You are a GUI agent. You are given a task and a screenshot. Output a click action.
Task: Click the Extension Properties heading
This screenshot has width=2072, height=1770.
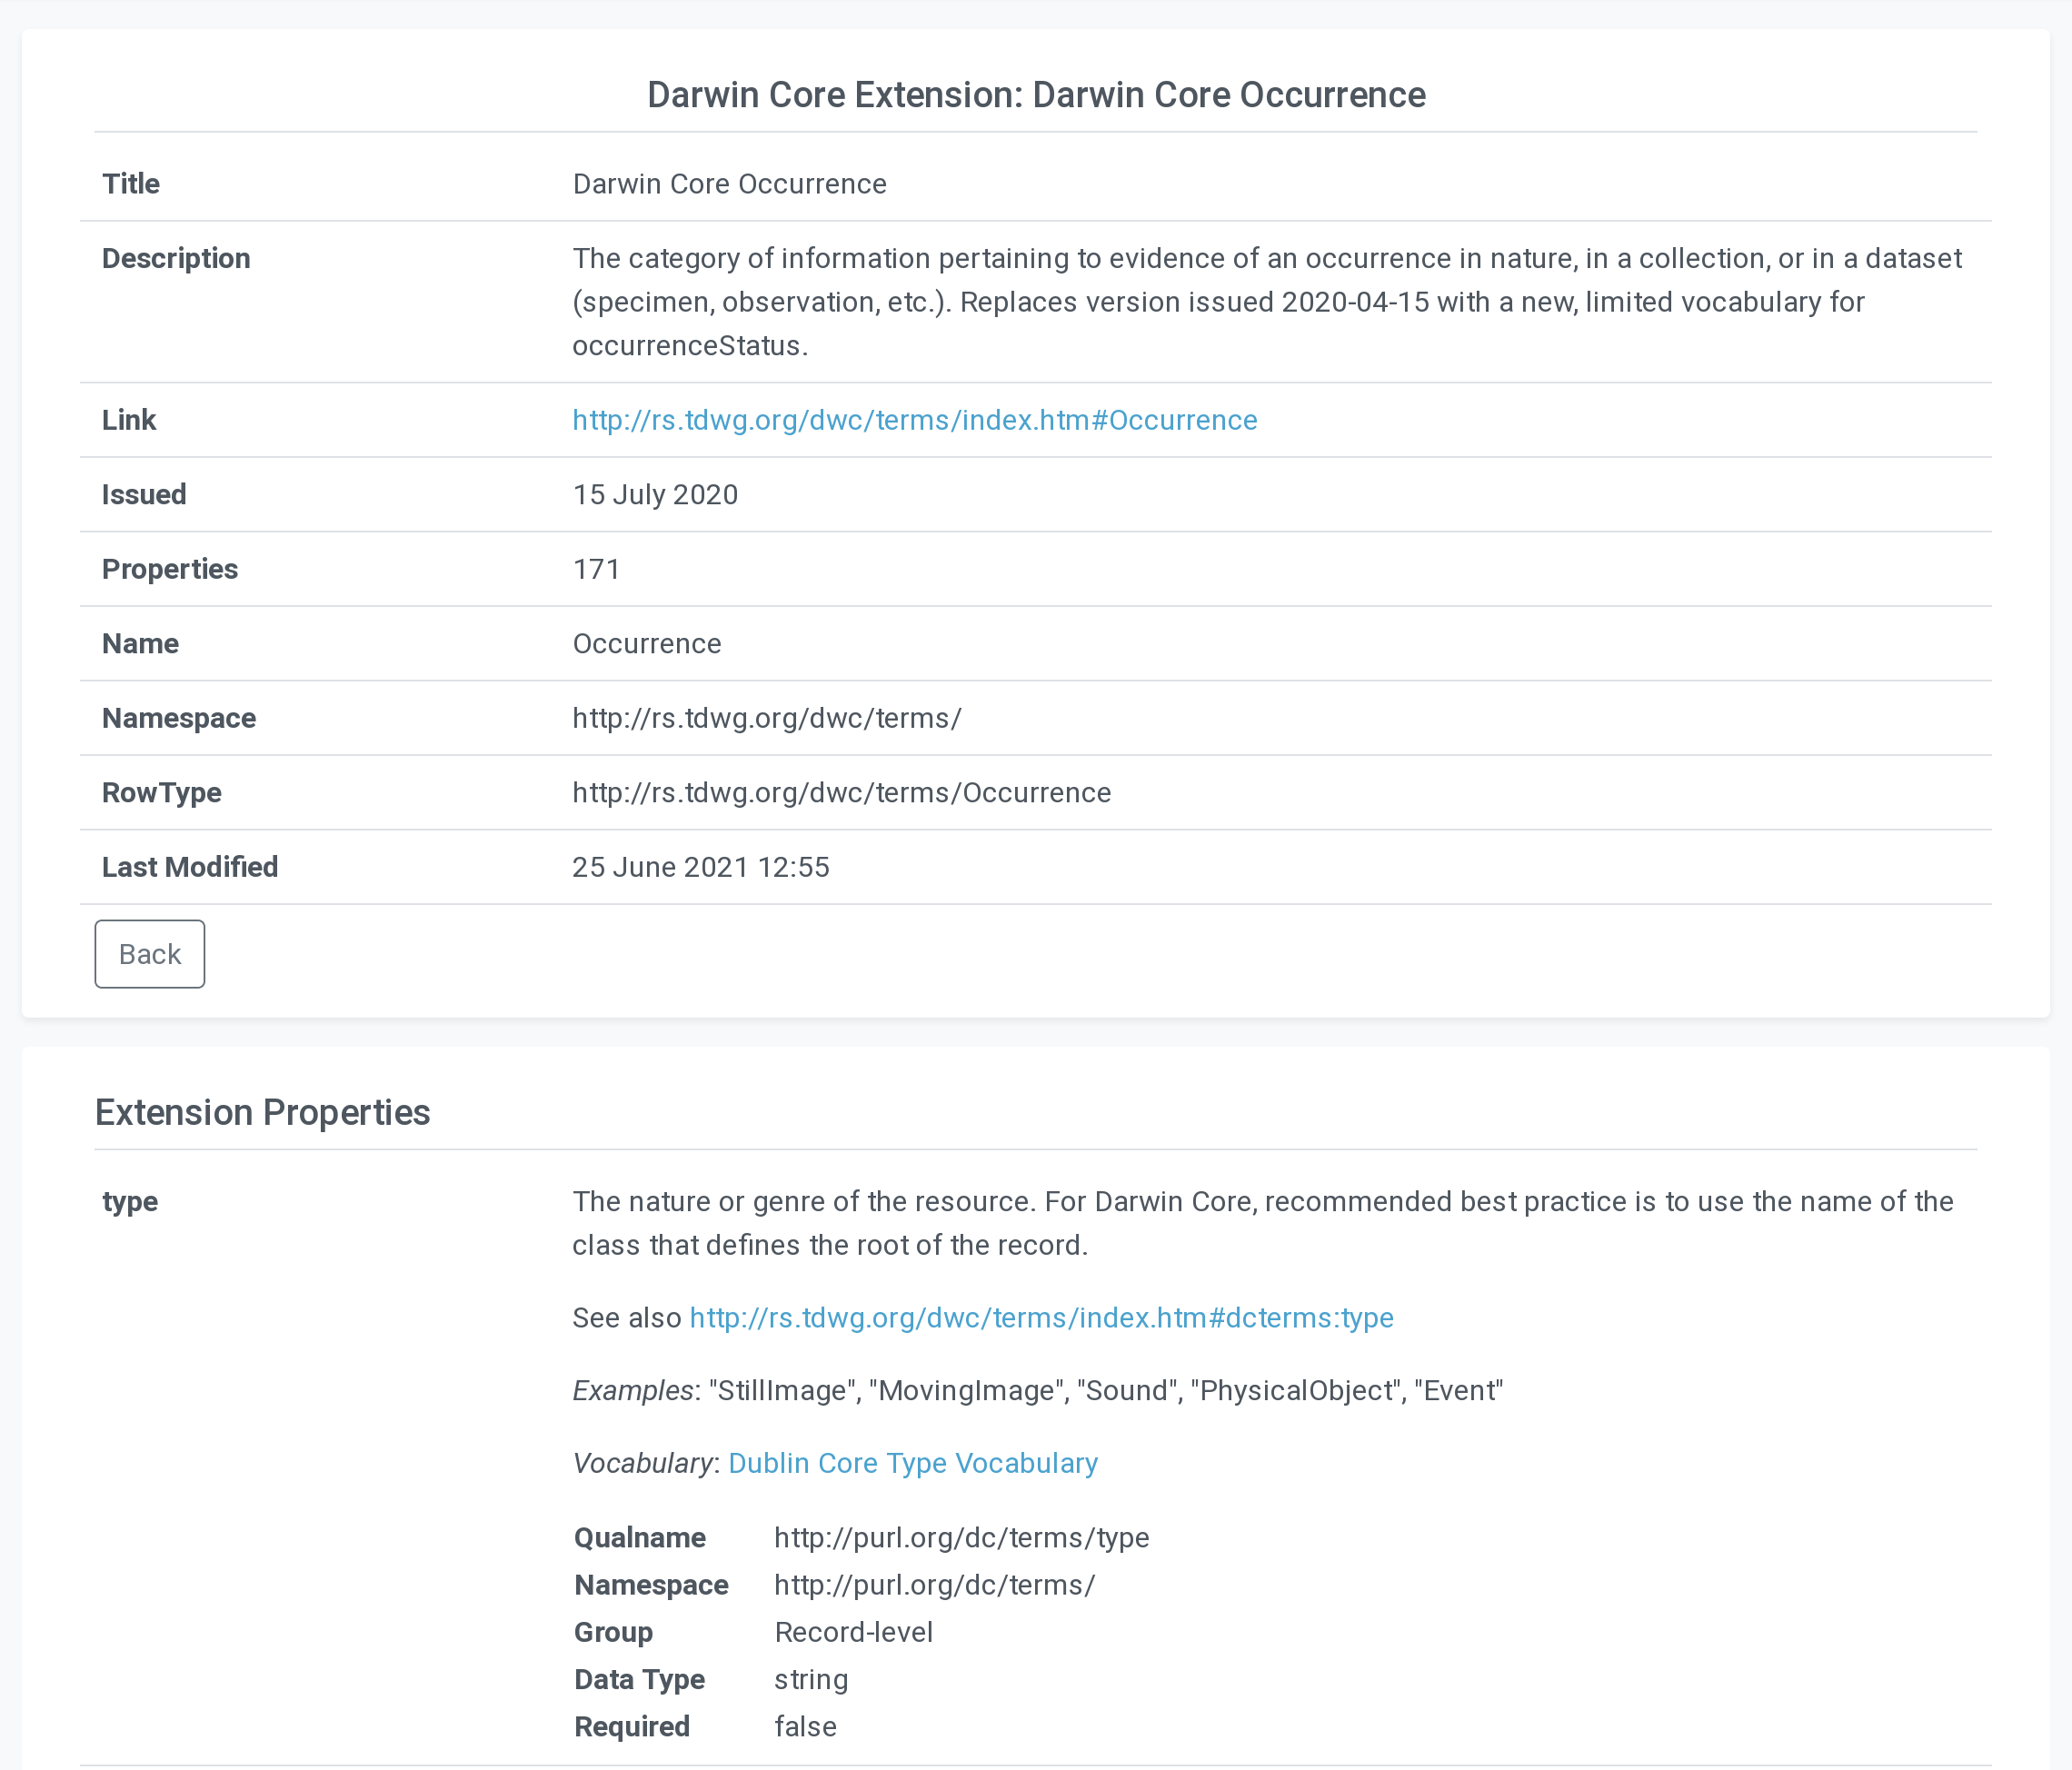(x=262, y=1112)
